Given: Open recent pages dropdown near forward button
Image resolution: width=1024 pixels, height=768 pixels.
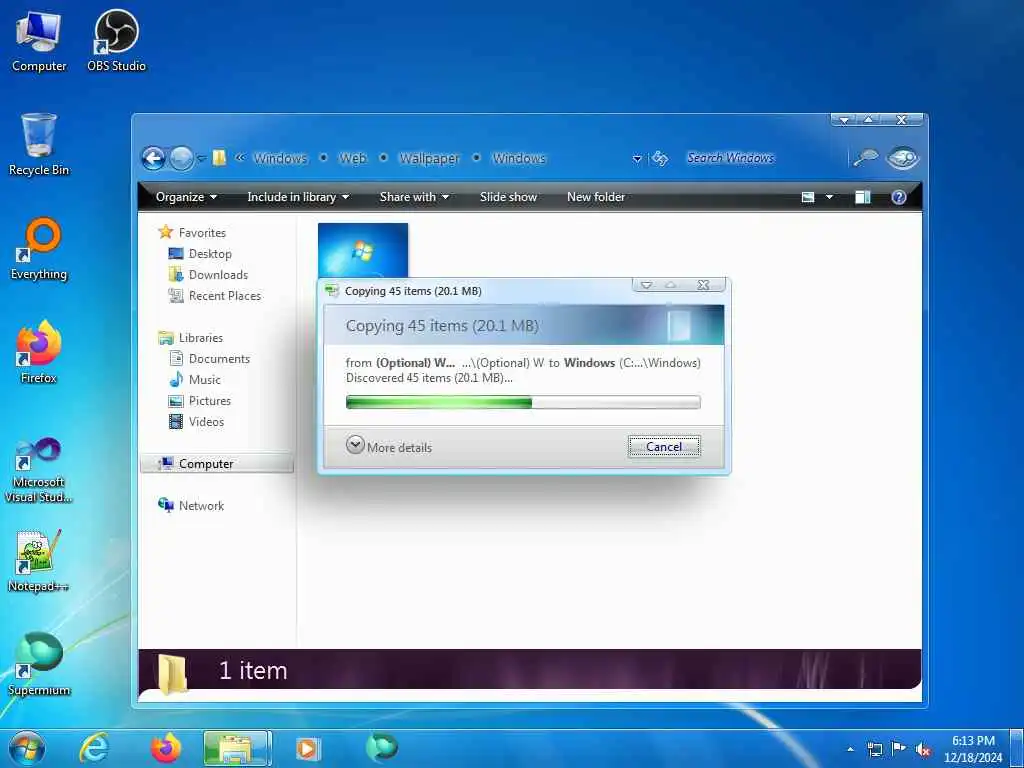Looking at the screenshot, I should pos(200,159).
